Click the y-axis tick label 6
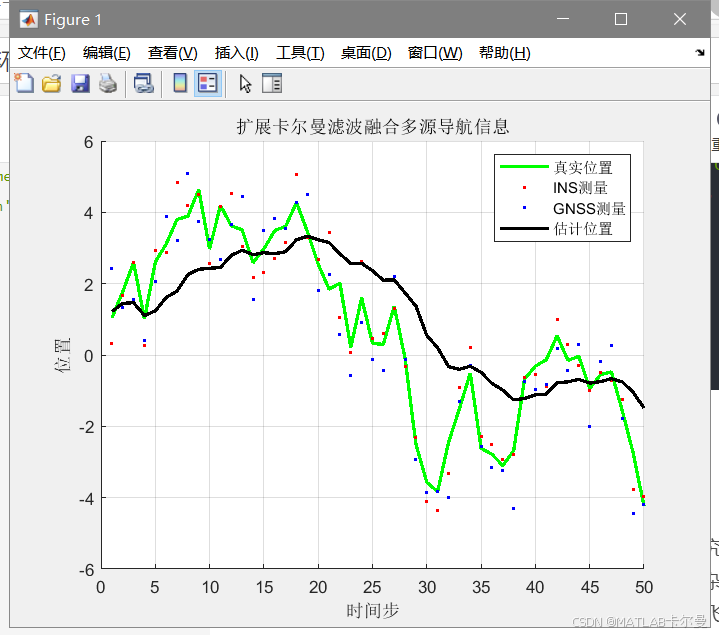The image size is (719, 635). 88,142
